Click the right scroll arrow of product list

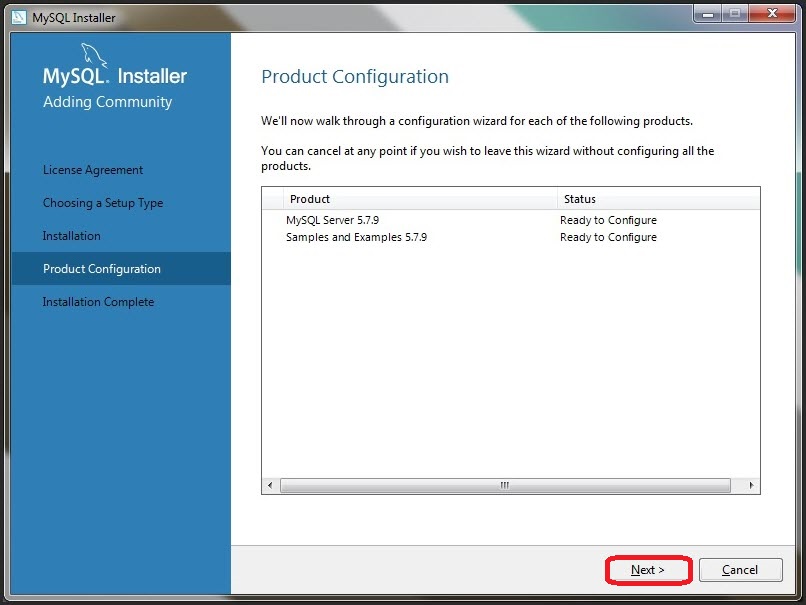point(751,485)
